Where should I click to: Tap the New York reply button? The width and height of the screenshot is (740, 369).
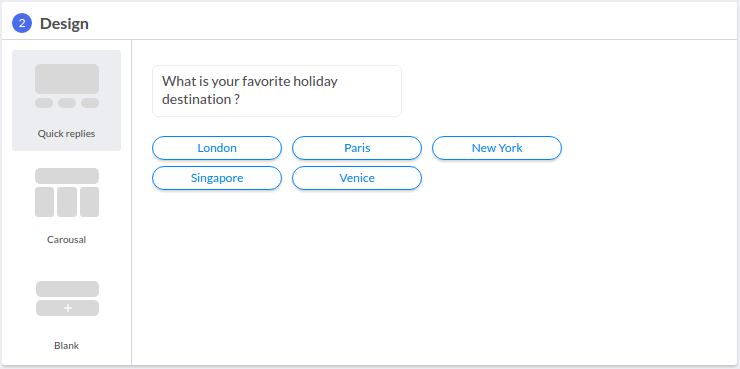click(x=497, y=148)
